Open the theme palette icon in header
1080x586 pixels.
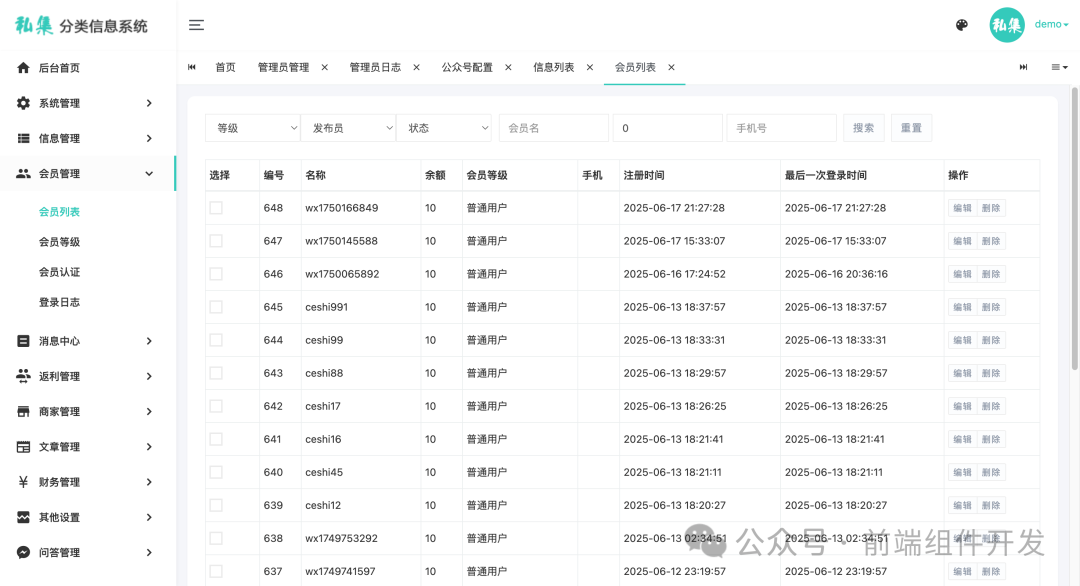click(x=961, y=25)
